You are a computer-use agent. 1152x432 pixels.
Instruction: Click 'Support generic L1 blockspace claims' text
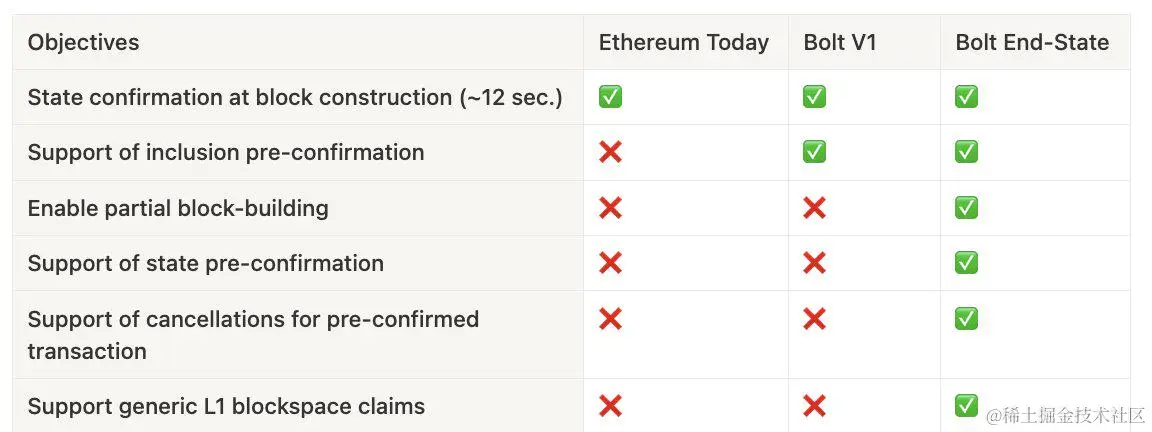pos(226,406)
